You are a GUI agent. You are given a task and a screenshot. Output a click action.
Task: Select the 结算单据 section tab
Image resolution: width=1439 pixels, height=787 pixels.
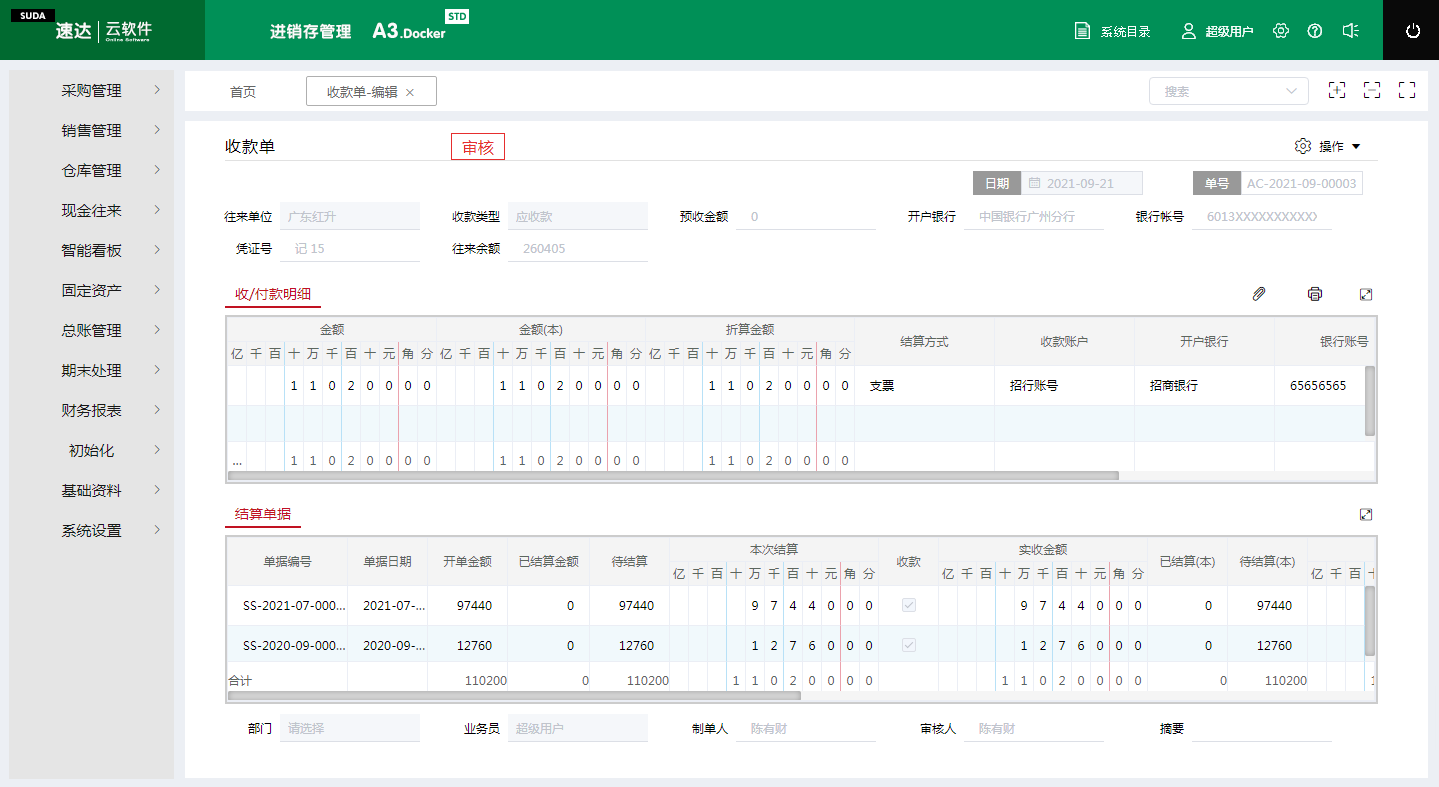coord(263,514)
